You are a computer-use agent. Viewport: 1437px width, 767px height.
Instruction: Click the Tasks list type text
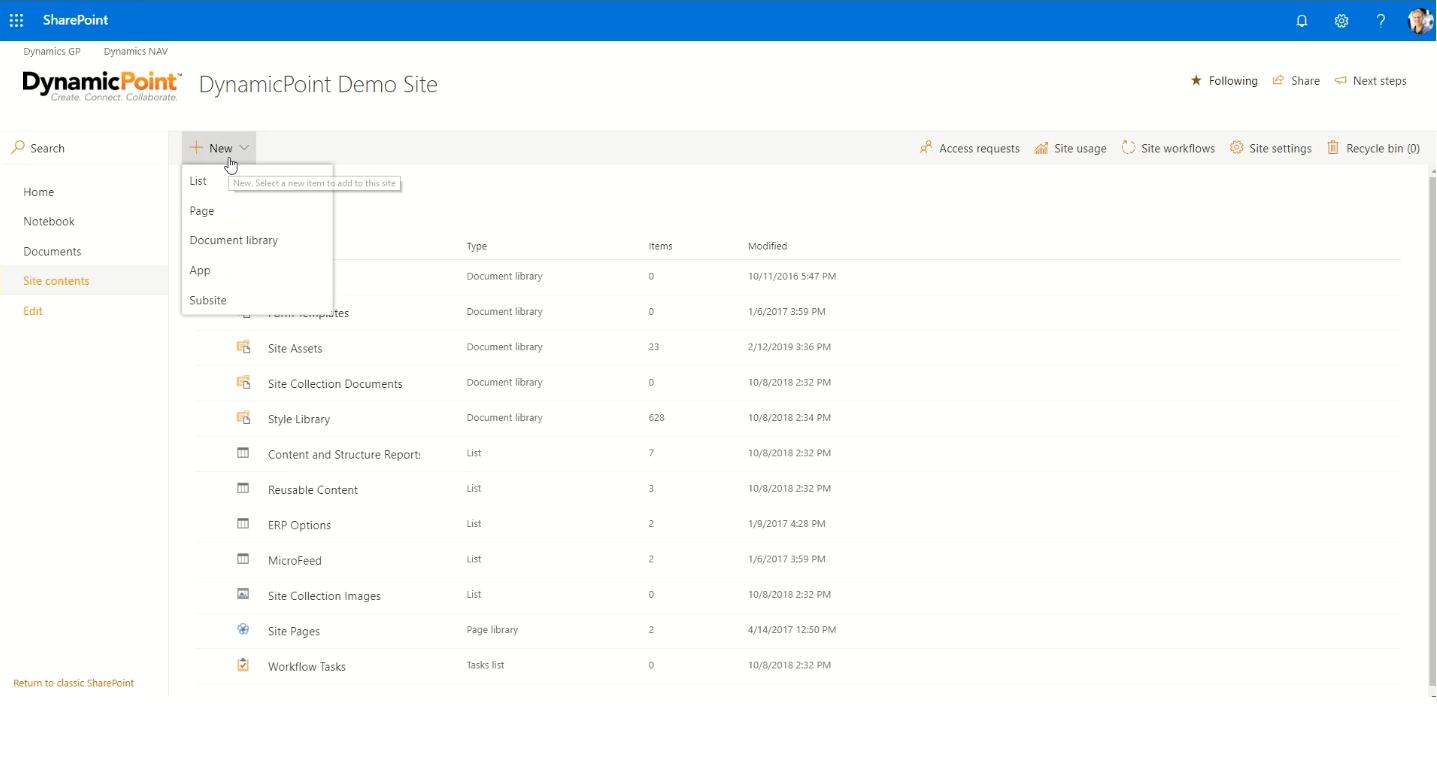point(485,665)
